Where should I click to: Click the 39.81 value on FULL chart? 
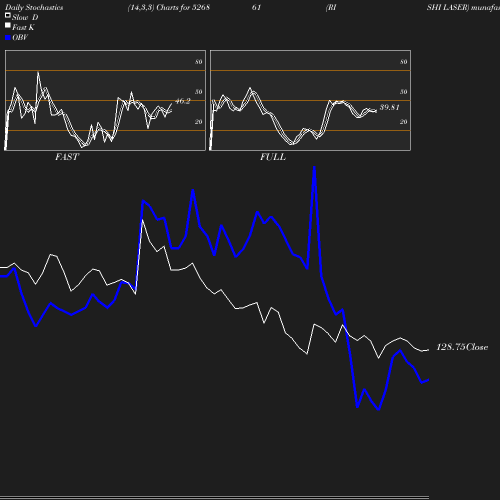(x=390, y=107)
